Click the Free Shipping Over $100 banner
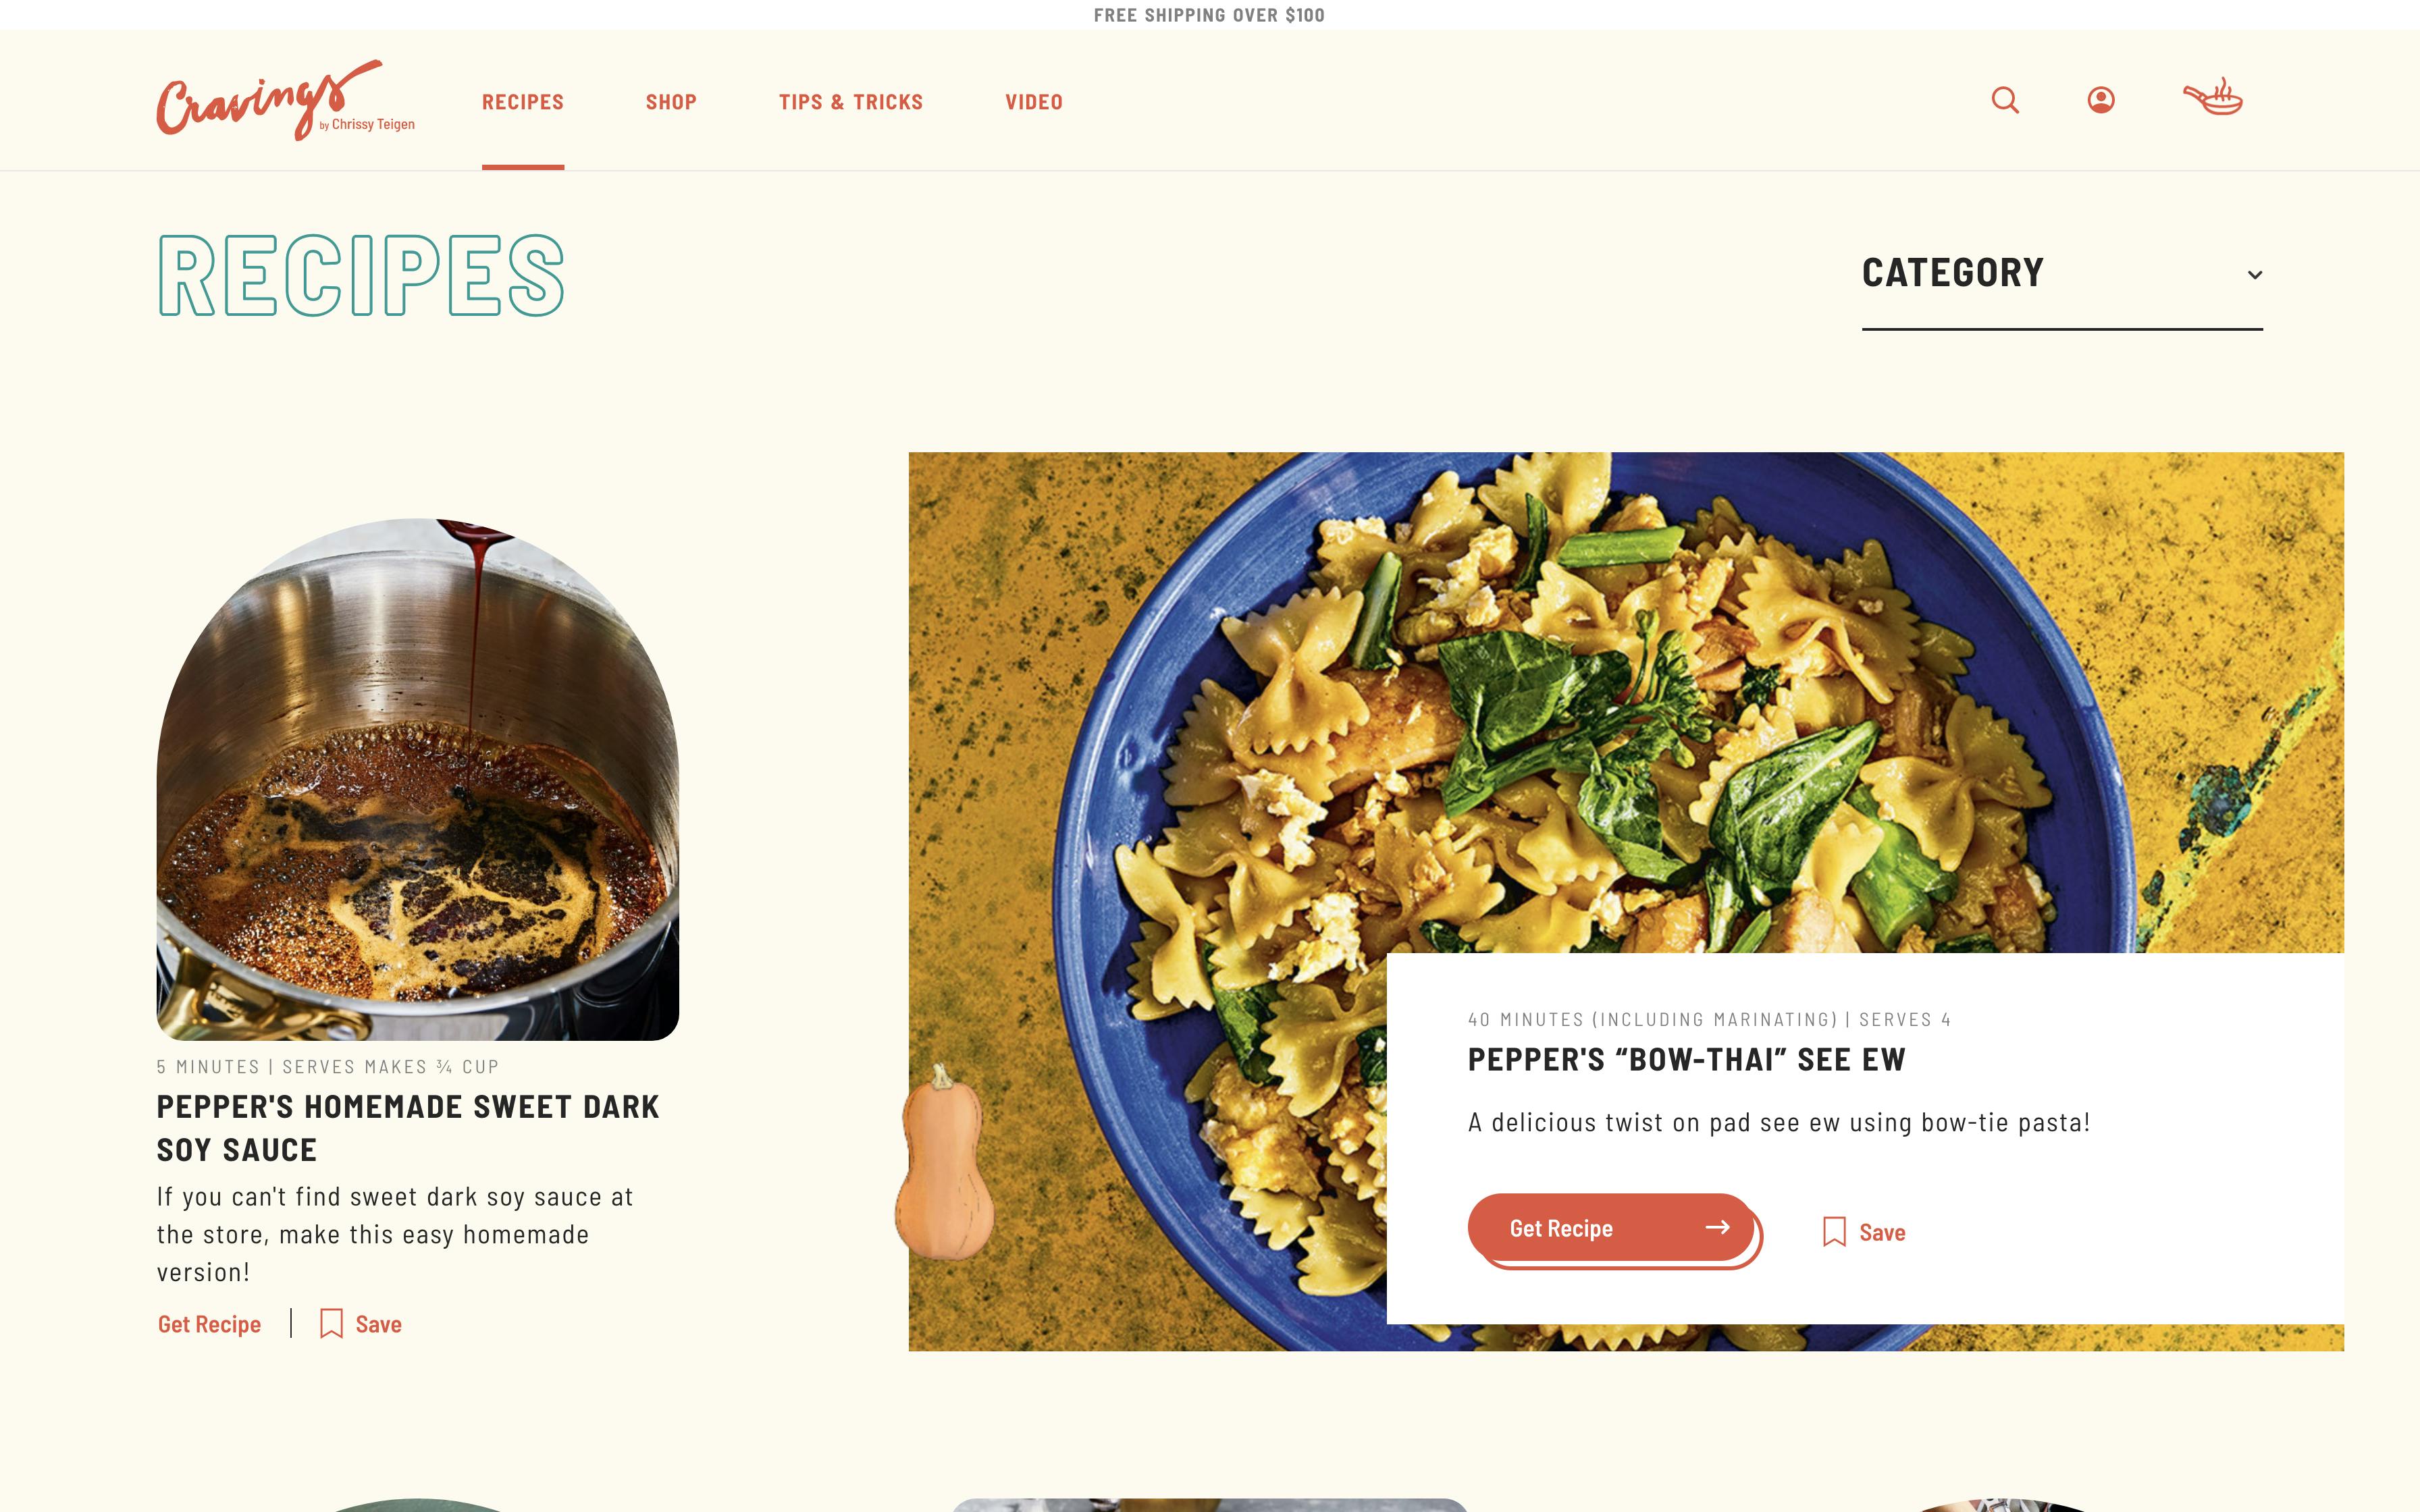The image size is (2420, 1512). [x=1209, y=15]
